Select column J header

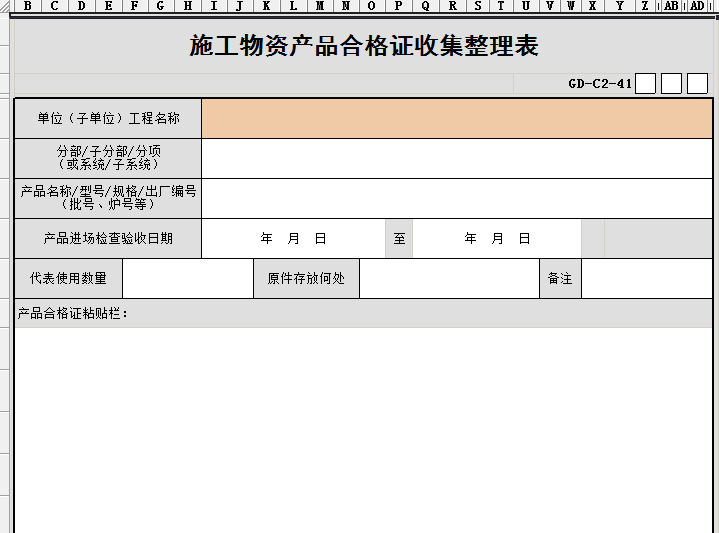click(240, 6)
